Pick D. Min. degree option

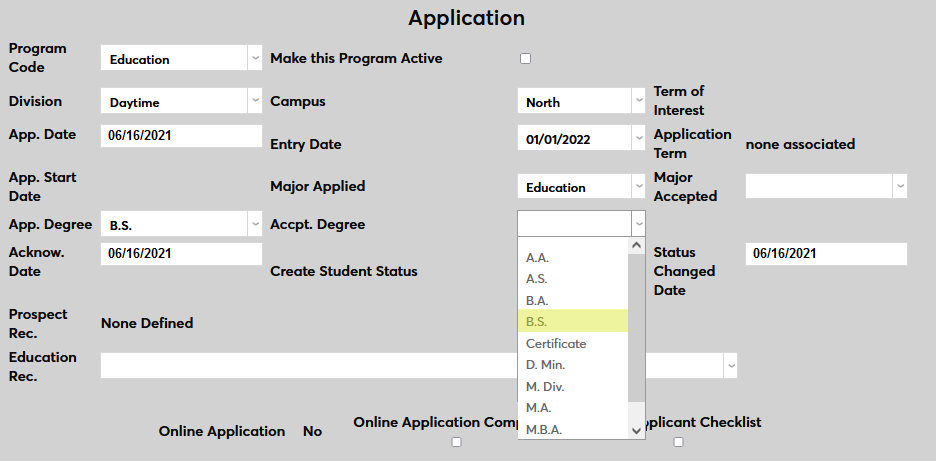tap(573, 364)
